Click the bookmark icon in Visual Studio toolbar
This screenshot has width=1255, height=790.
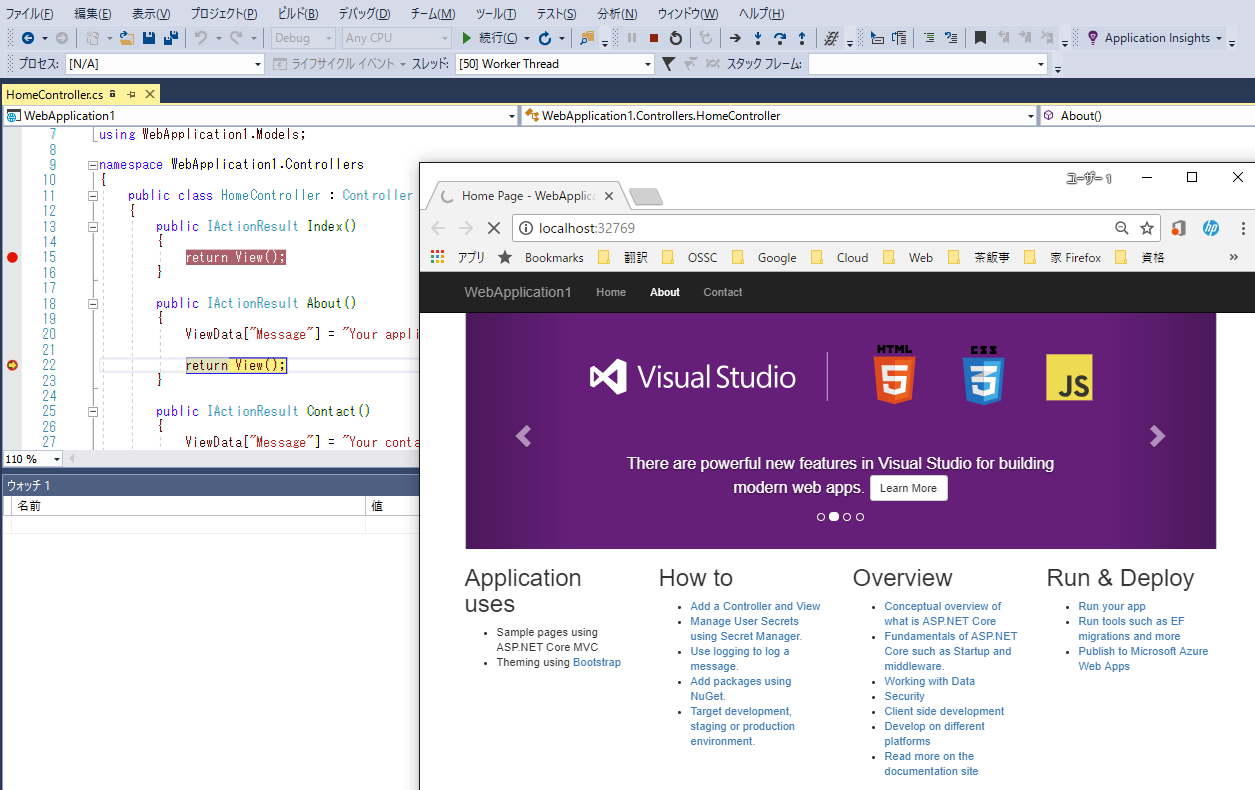[x=980, y=38]
